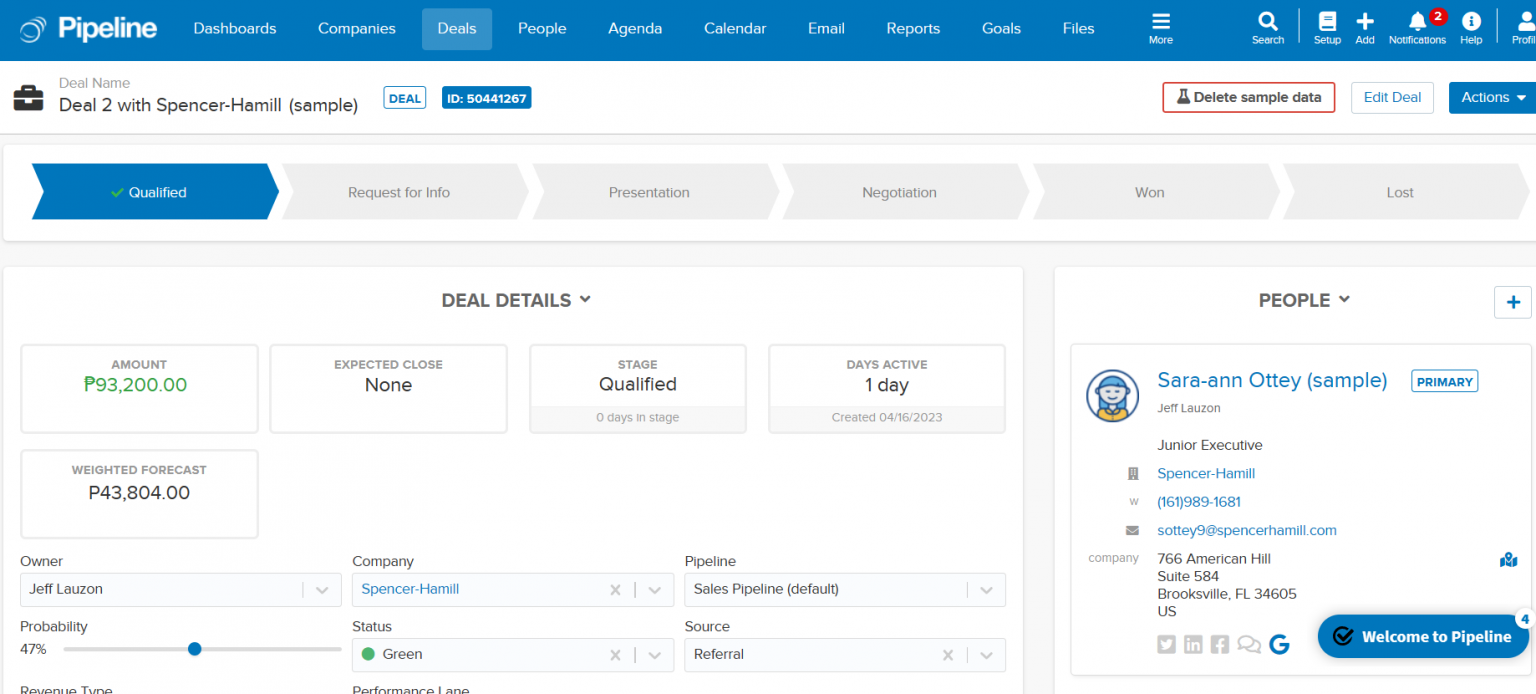View company address on the map icon
Viewport: 1536px width, 694px height.
(1508, 560)
